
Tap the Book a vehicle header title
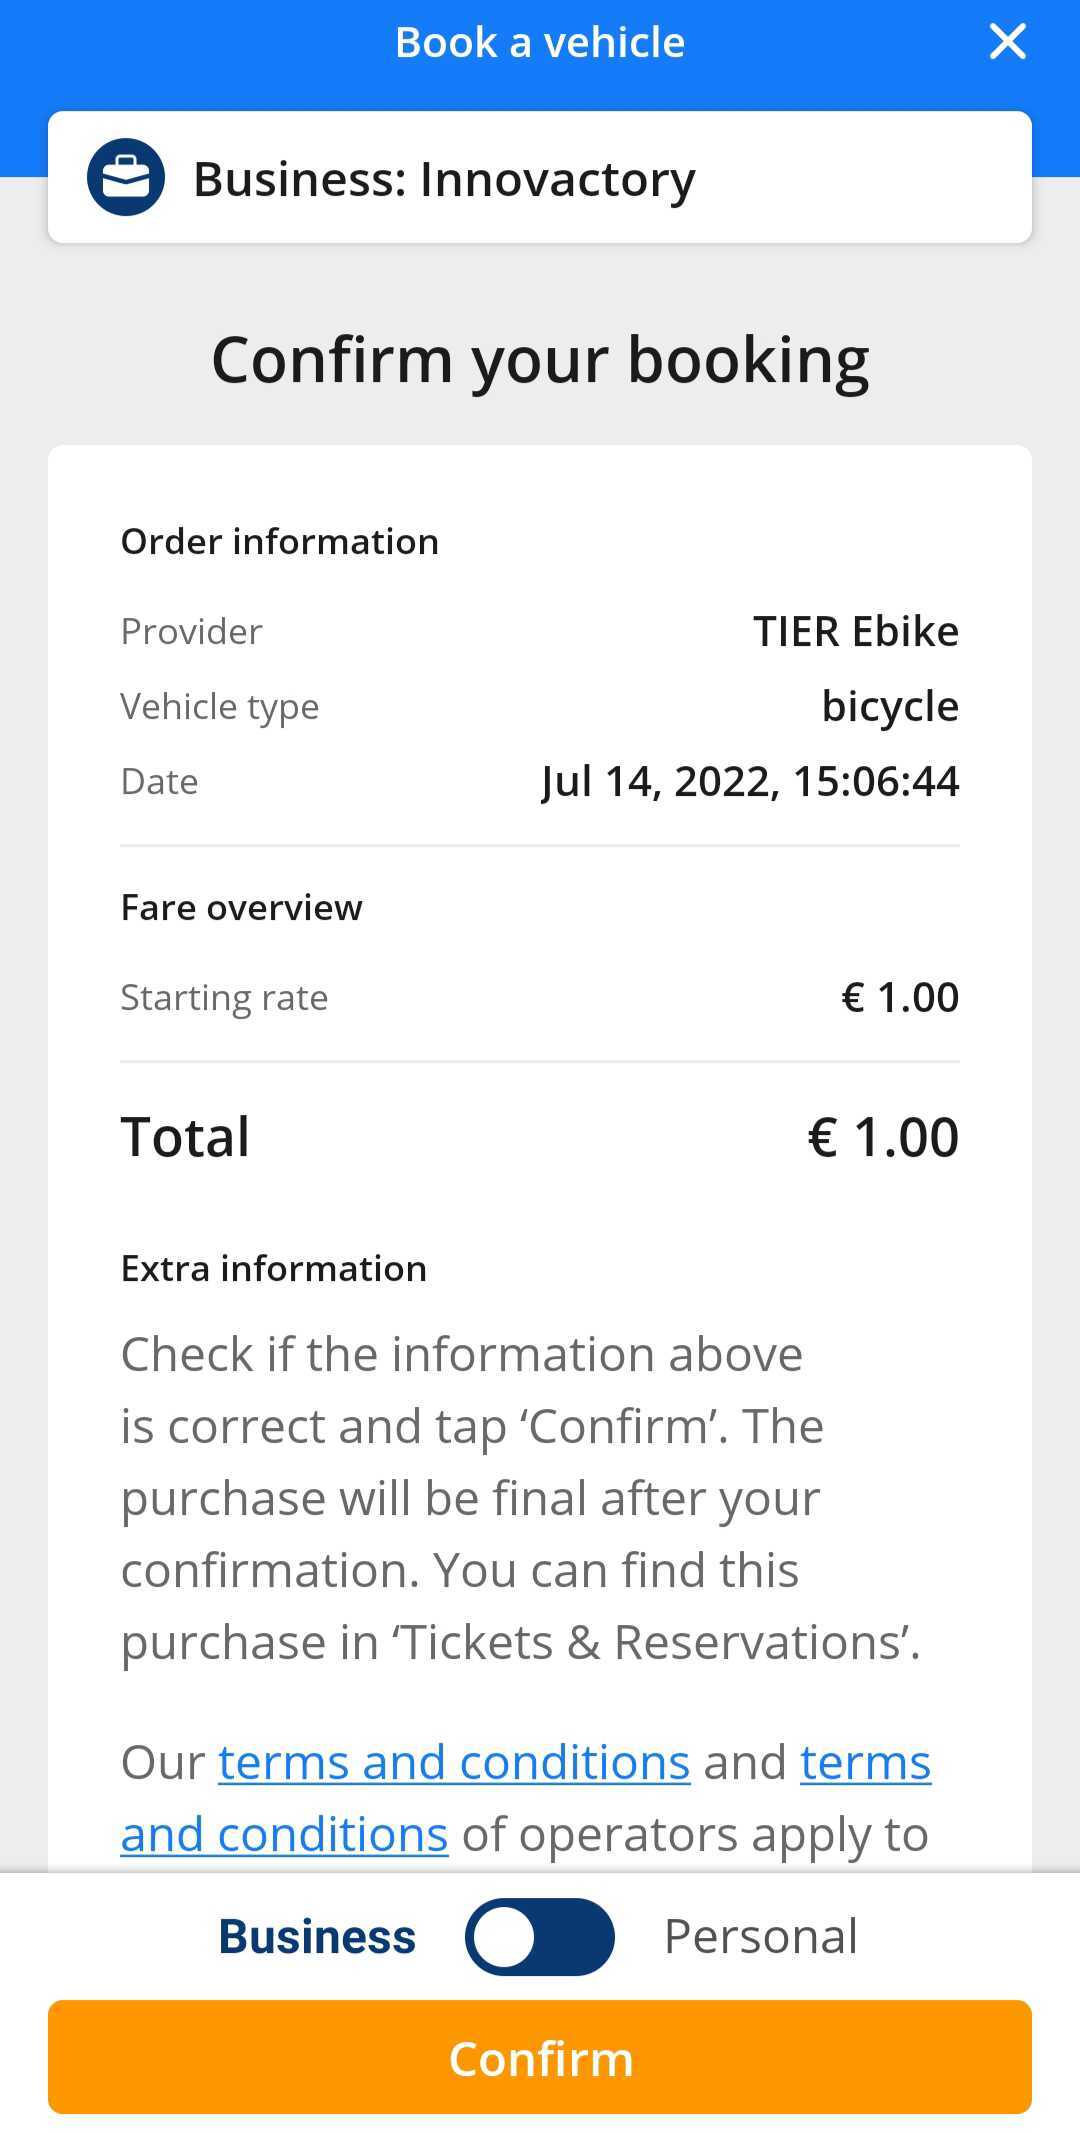pos(540,42)
